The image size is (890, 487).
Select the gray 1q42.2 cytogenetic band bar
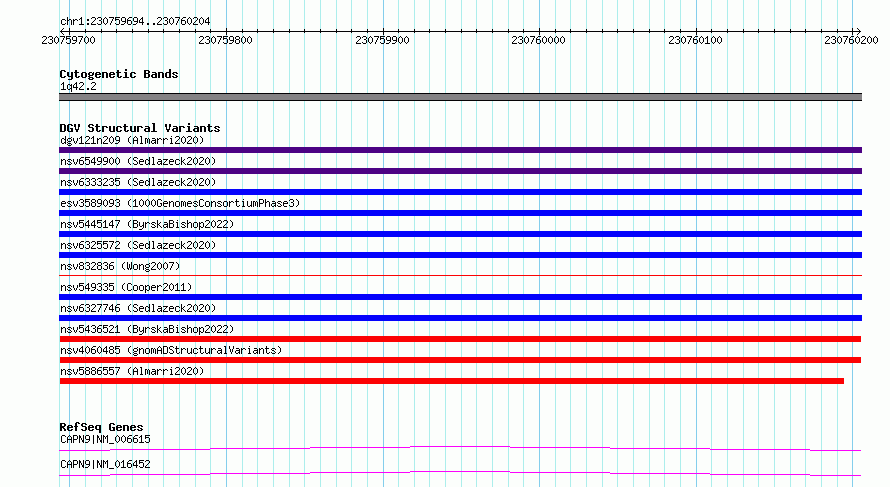pyautogui.click(x=460, y=97)
